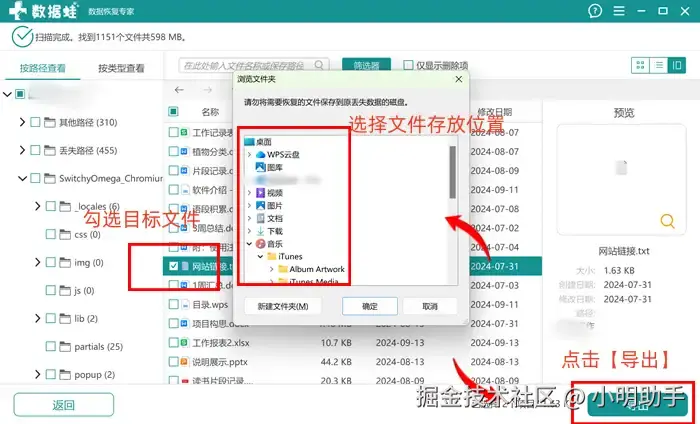Image resolution: width=700 pixels, height=424 pixels.
Task: Select the detail preview pane view
Action: pos(677,65)
